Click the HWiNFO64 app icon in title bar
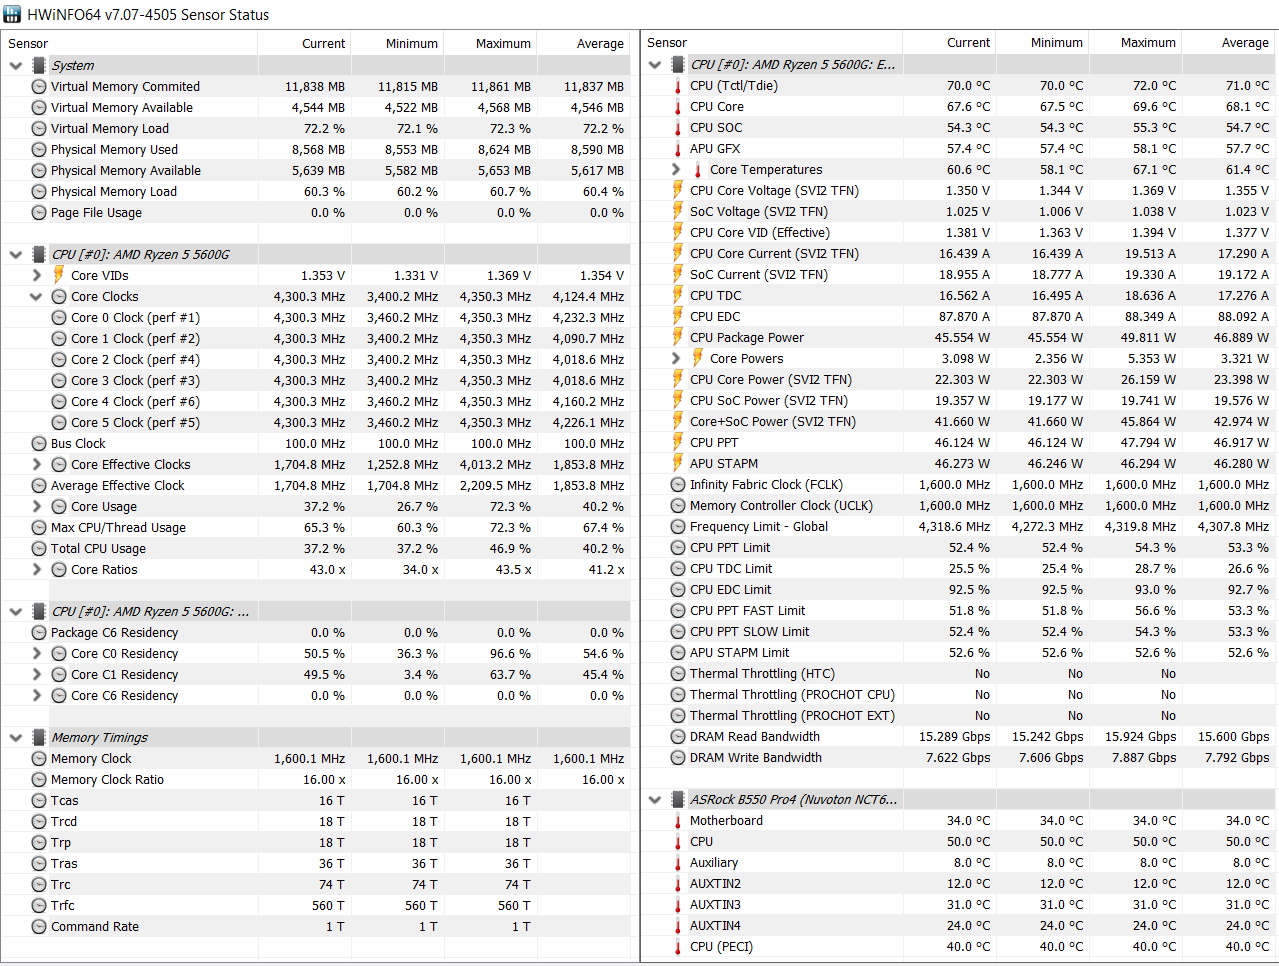 click(x=12, y=14)
